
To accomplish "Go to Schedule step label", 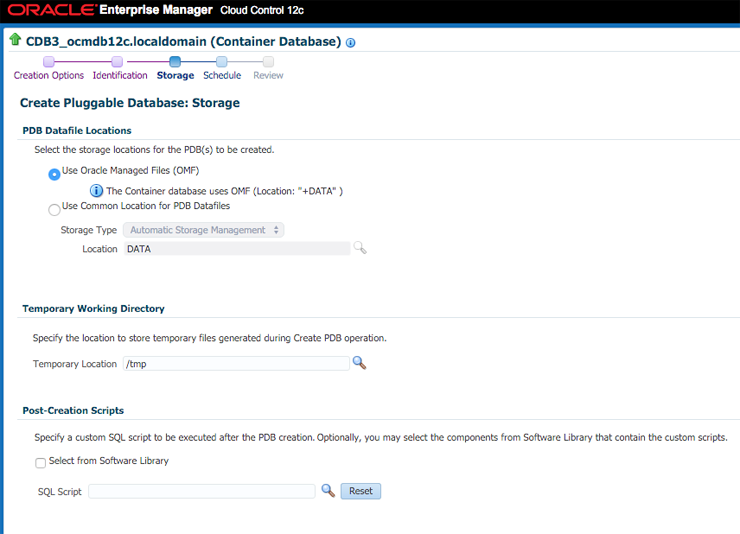I will pyautogui.click(x=222, y=75).
